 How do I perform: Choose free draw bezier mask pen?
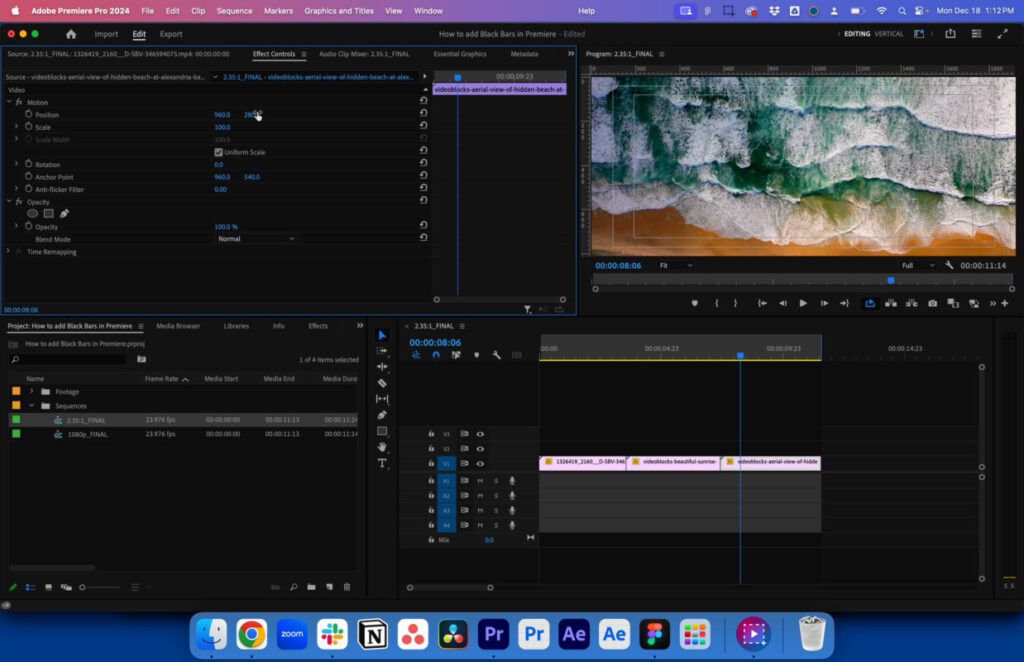pos(64,213)
